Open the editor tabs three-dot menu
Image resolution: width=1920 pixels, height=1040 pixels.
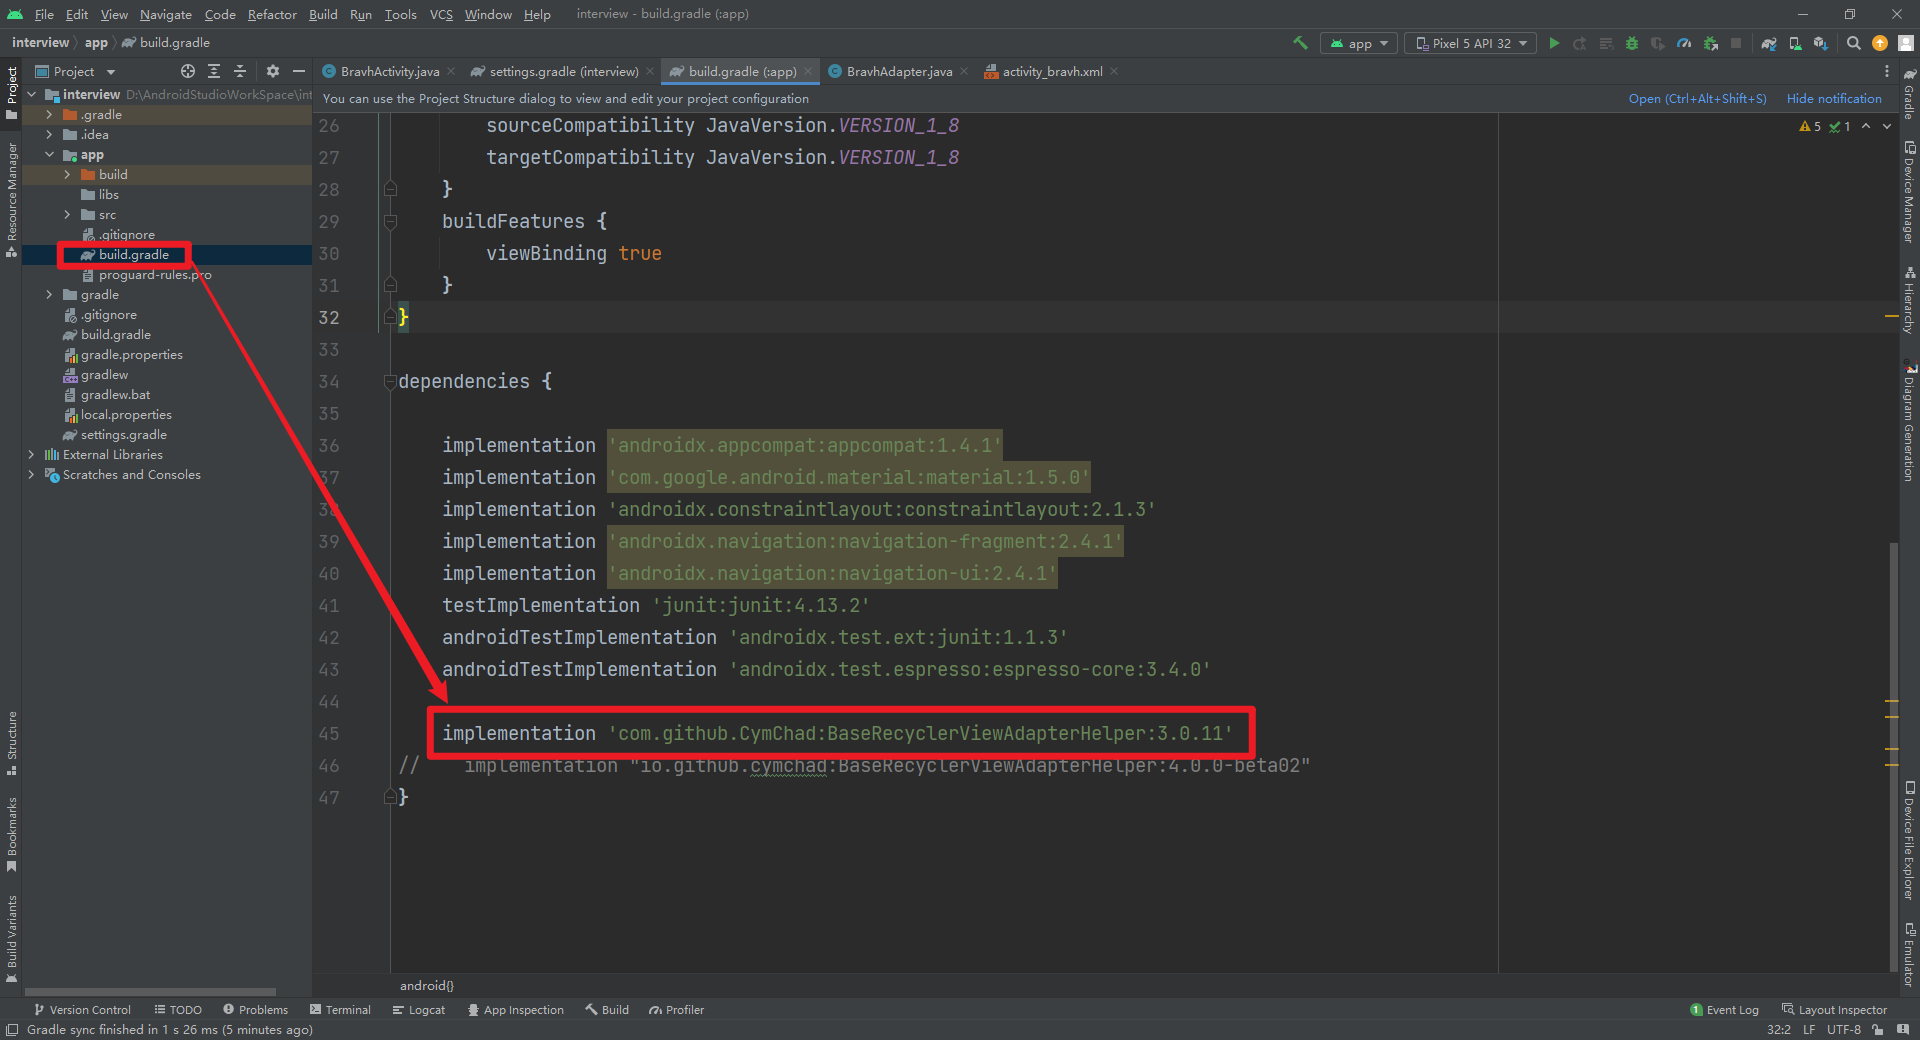tap(1887, 71)
